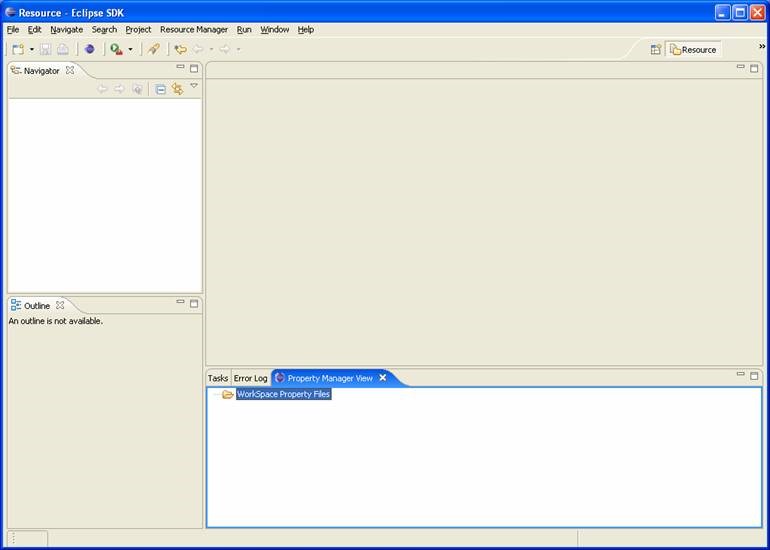Image resolution: width=770 pixels, height=550 pixels.
Task: Open the New wizard dropdown arrow
Action: coord(32,50)
